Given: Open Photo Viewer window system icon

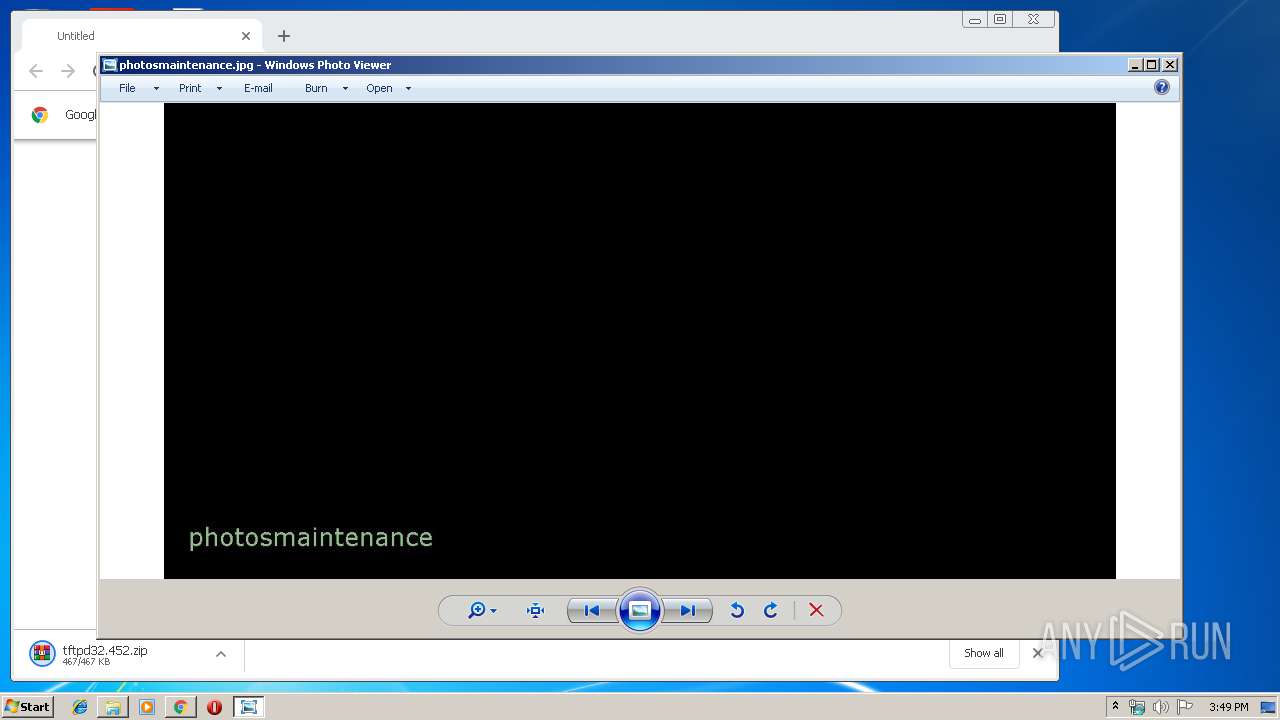Looking at the screenshot, I should pos(110,65).
